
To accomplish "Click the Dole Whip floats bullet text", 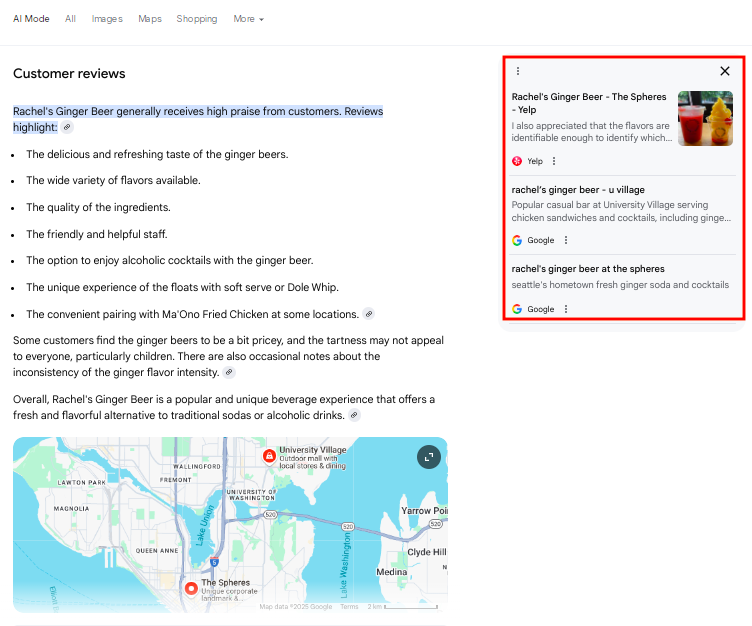I will coord(182,287).
